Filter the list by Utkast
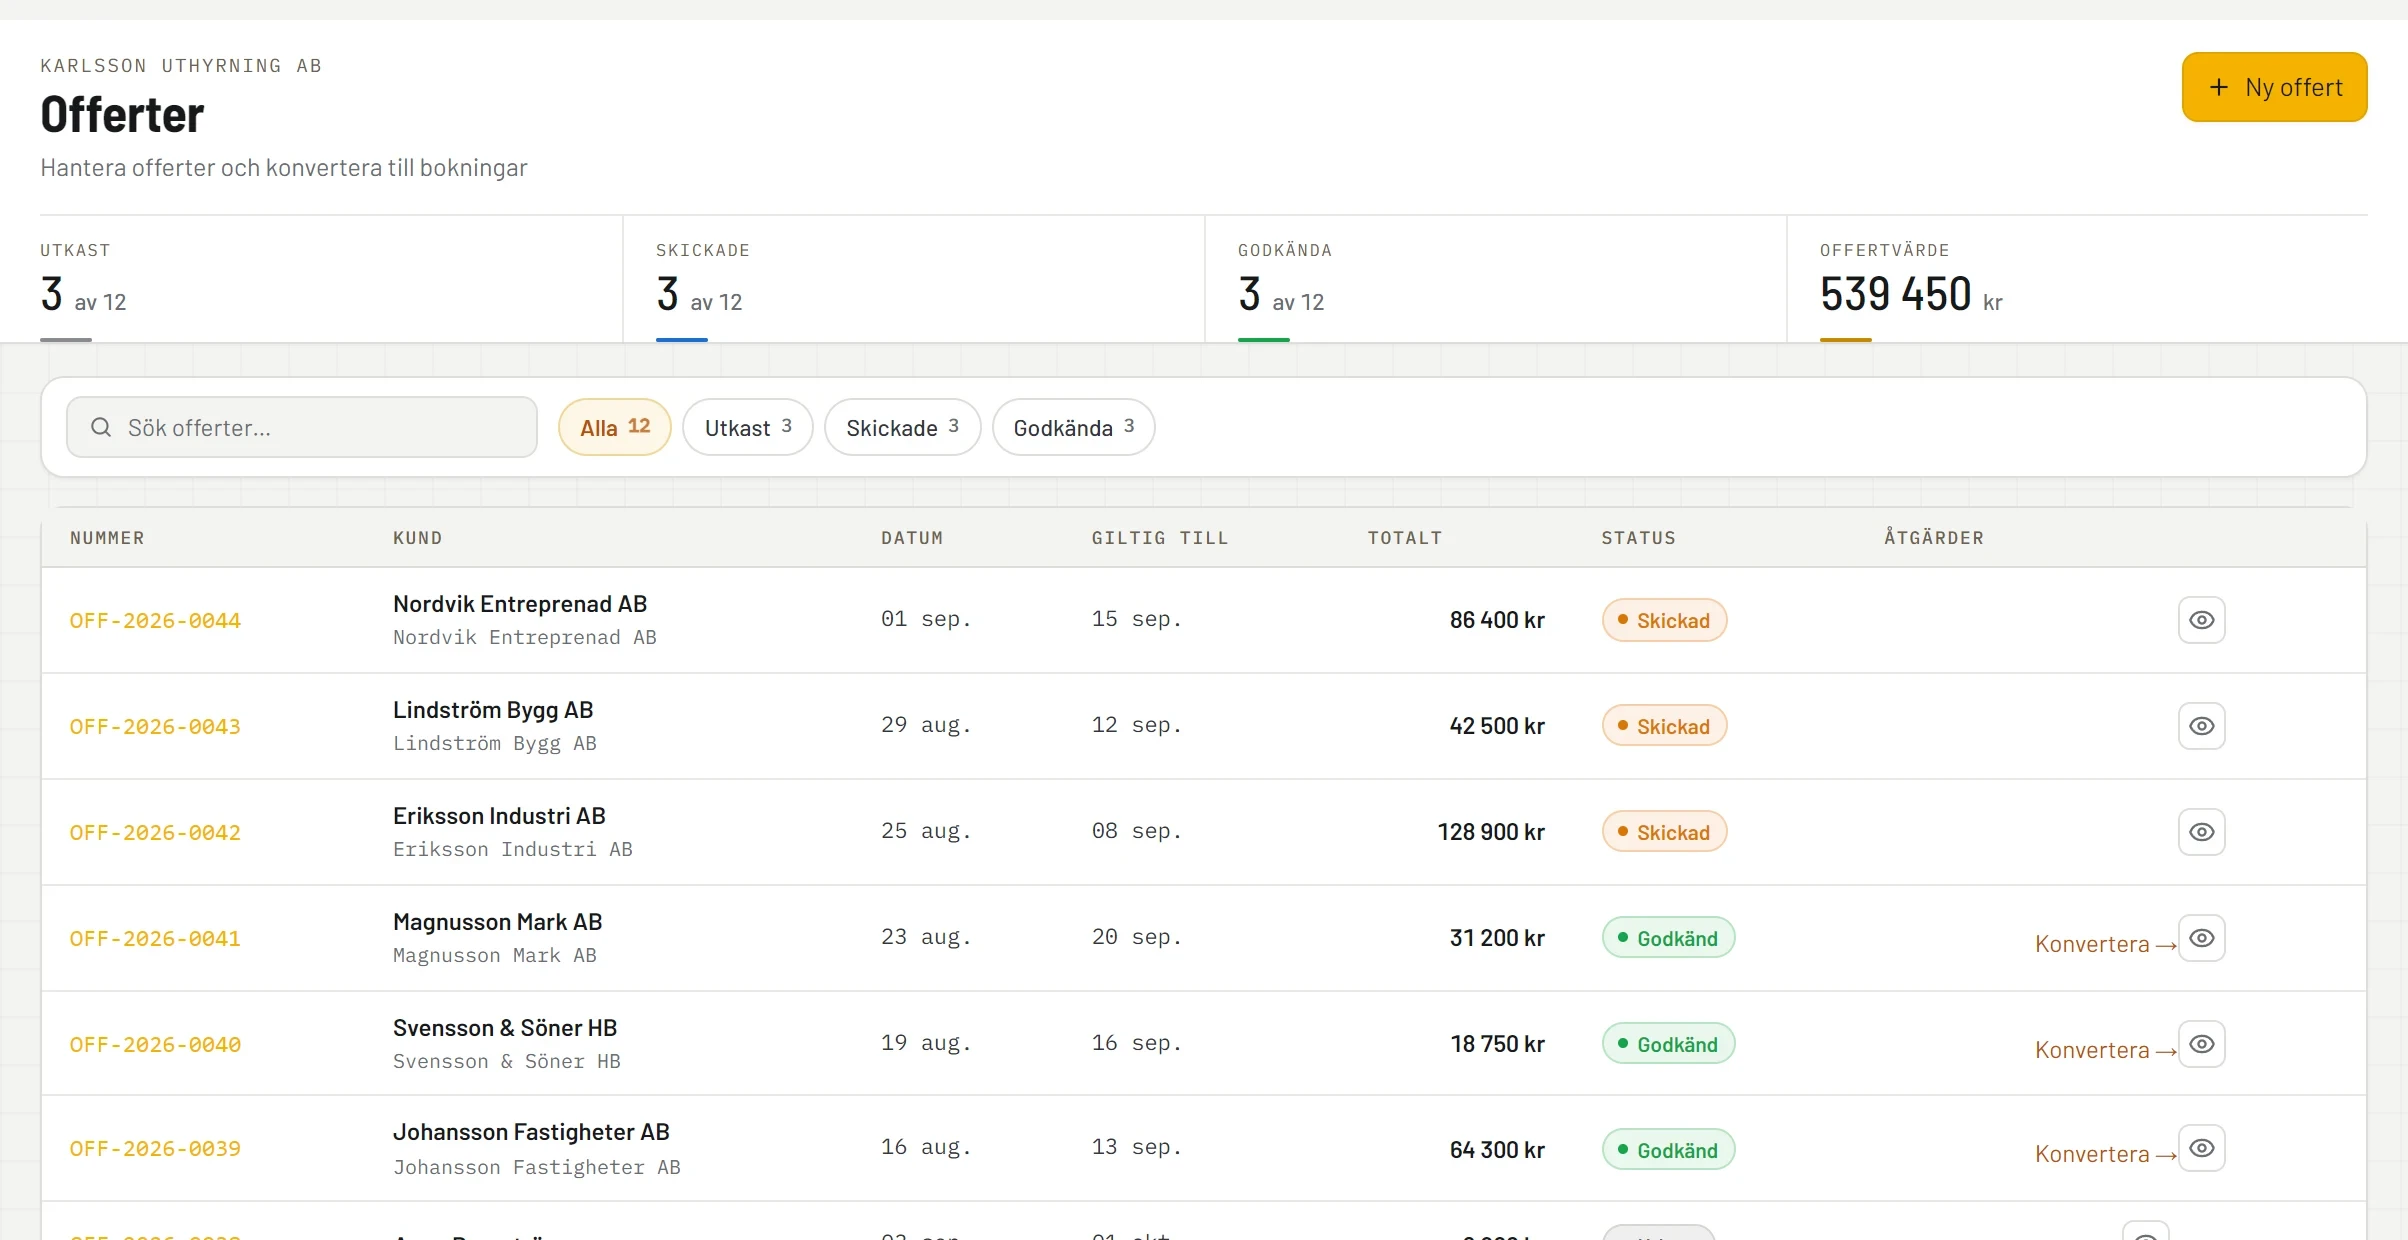 click(x=747, y=427)
